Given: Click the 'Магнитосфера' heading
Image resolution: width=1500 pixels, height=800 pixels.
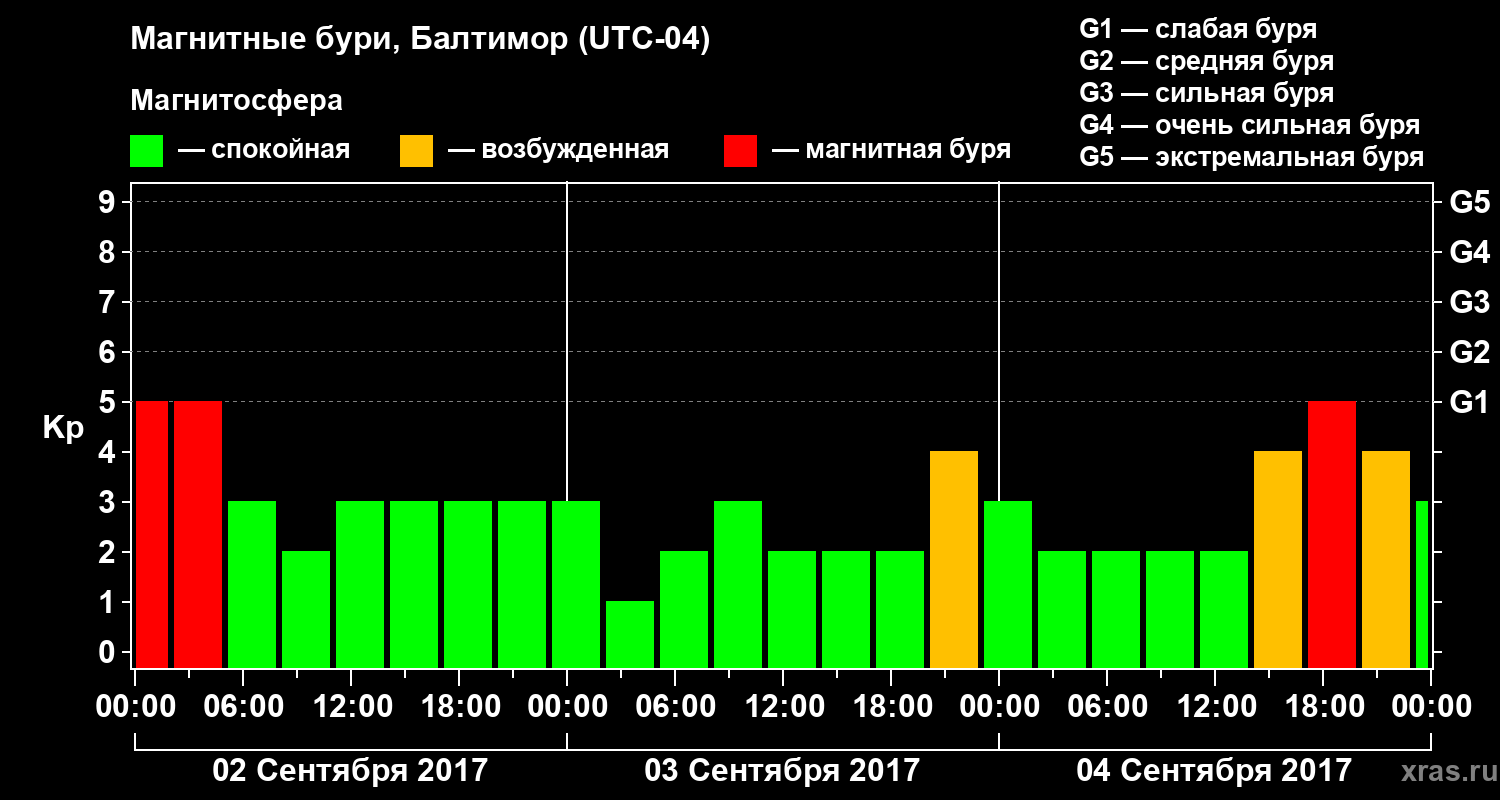Looking at the screenshot, I should [x=236, y=101].
